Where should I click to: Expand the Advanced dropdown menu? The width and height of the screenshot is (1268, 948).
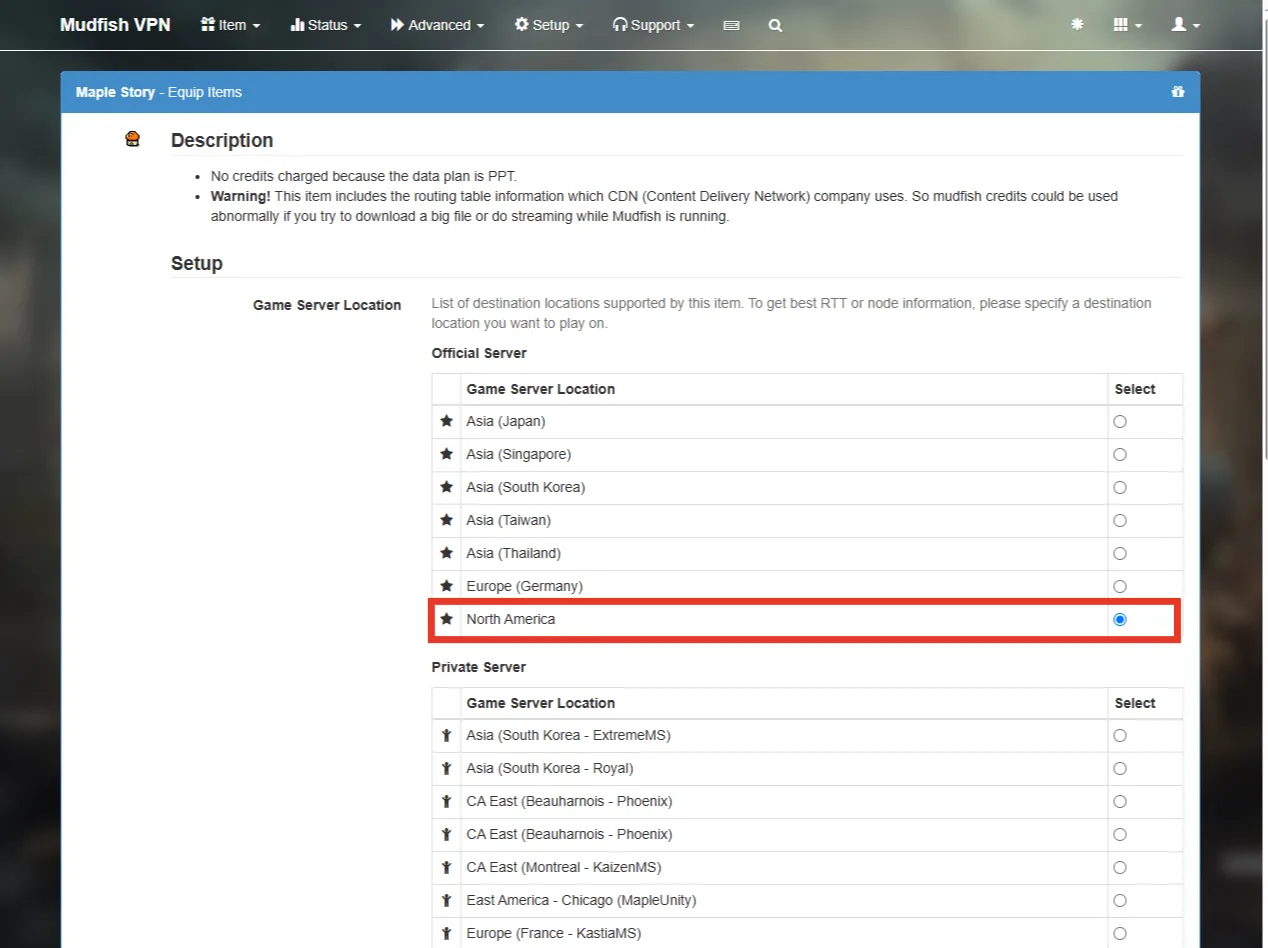pos(437,25)
